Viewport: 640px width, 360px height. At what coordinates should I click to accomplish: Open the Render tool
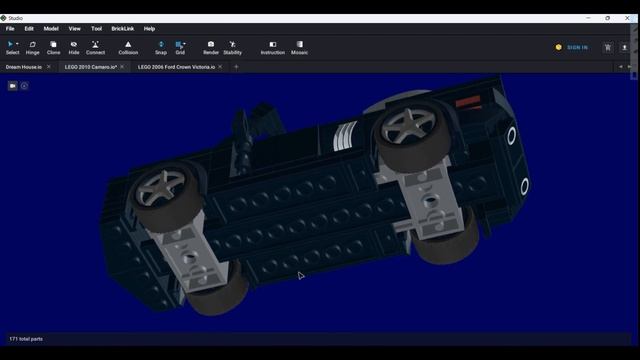point(211,47)
